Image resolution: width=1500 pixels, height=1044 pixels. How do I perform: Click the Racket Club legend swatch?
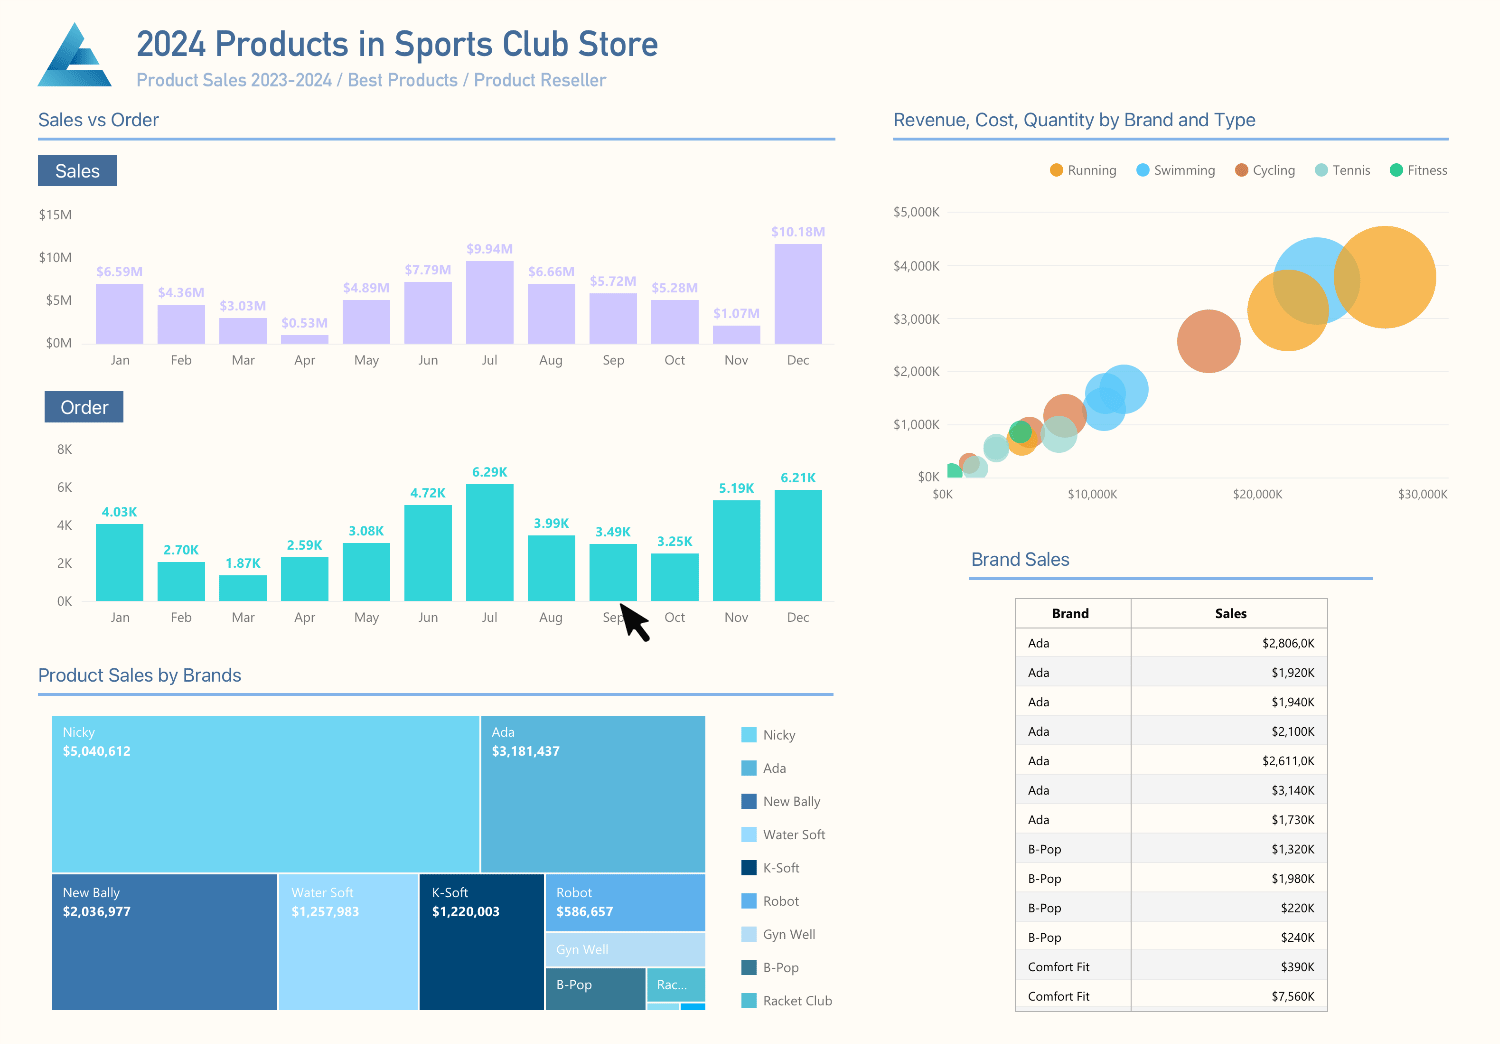(749, 1001)
